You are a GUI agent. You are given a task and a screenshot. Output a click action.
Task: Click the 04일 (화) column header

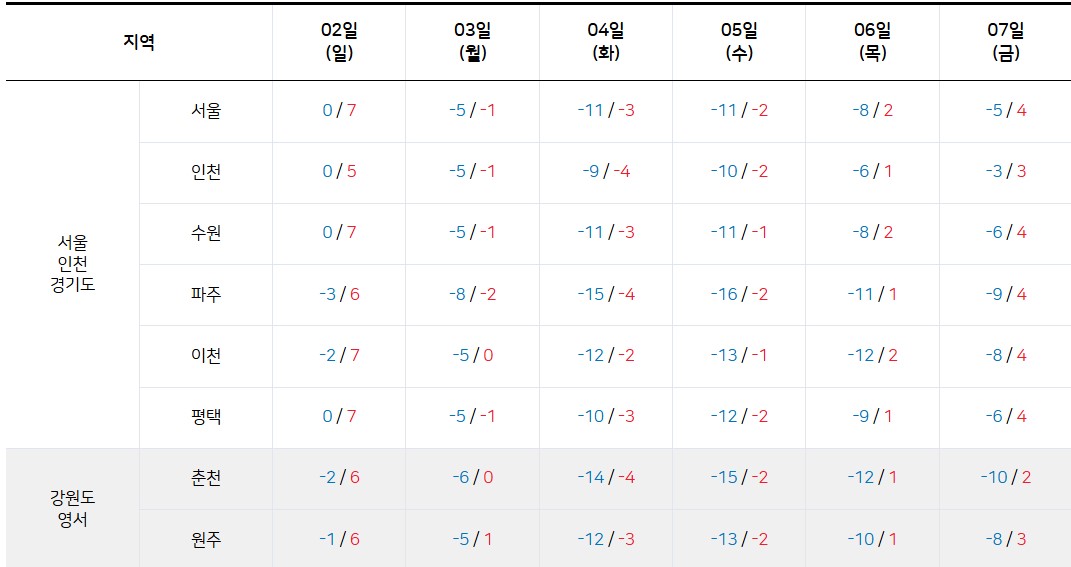point(606,42)
